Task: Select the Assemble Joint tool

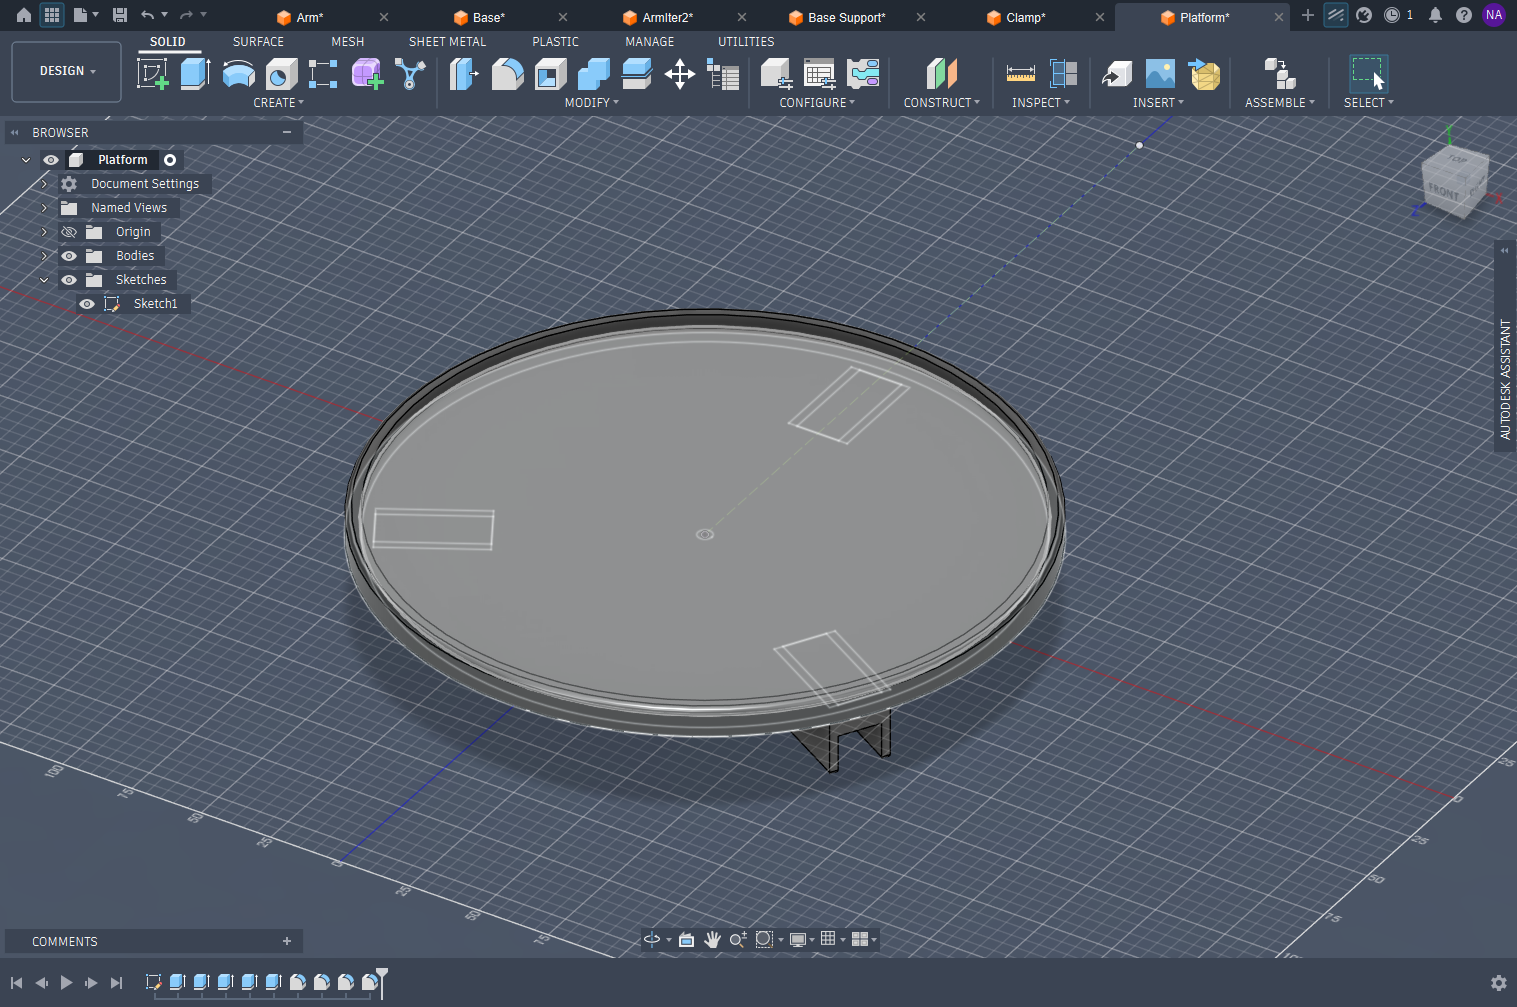Action: point(1279,74)
